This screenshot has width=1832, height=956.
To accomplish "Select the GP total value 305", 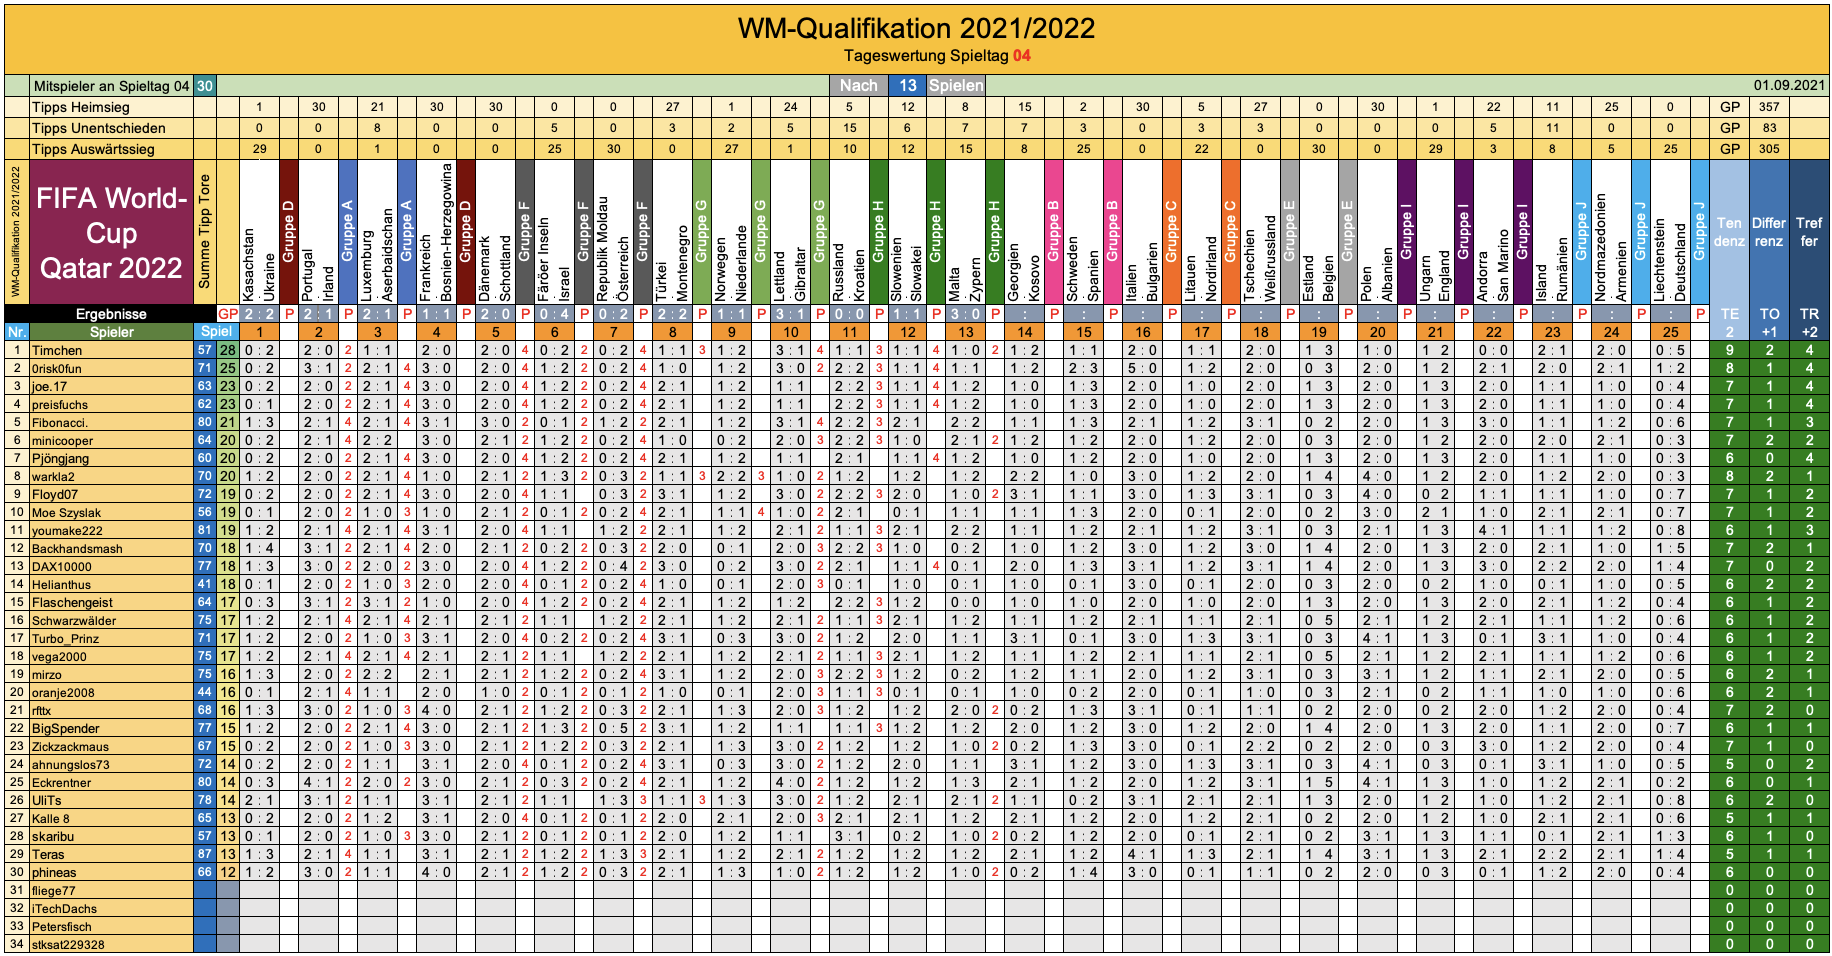I will click(1770, 149).
